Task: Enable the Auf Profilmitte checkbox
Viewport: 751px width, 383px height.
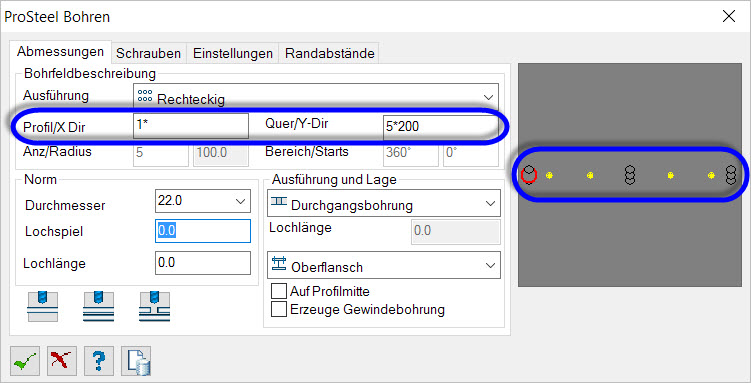Action: point(278,292)
